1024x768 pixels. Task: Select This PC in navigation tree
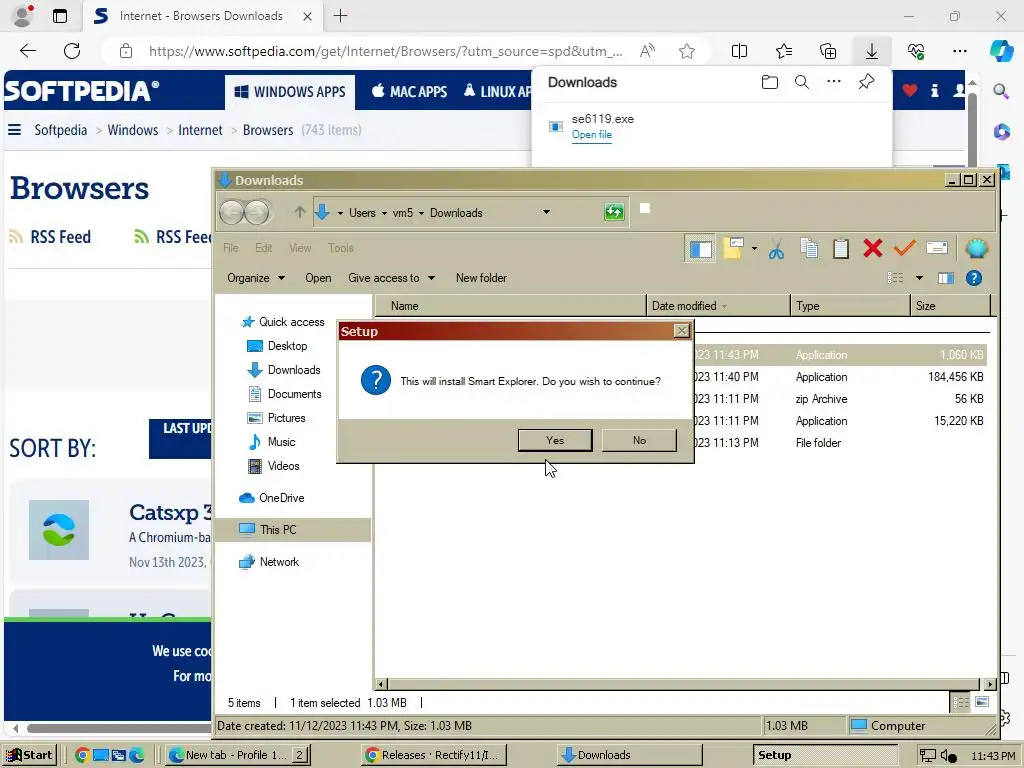(293, 530)
